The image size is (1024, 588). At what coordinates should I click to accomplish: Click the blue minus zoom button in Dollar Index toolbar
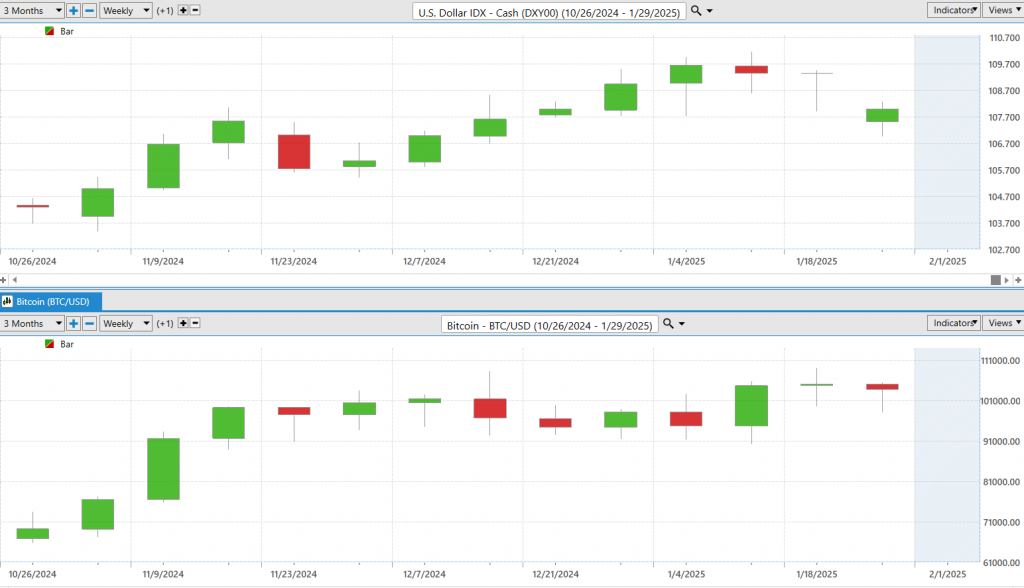(89, 10)
